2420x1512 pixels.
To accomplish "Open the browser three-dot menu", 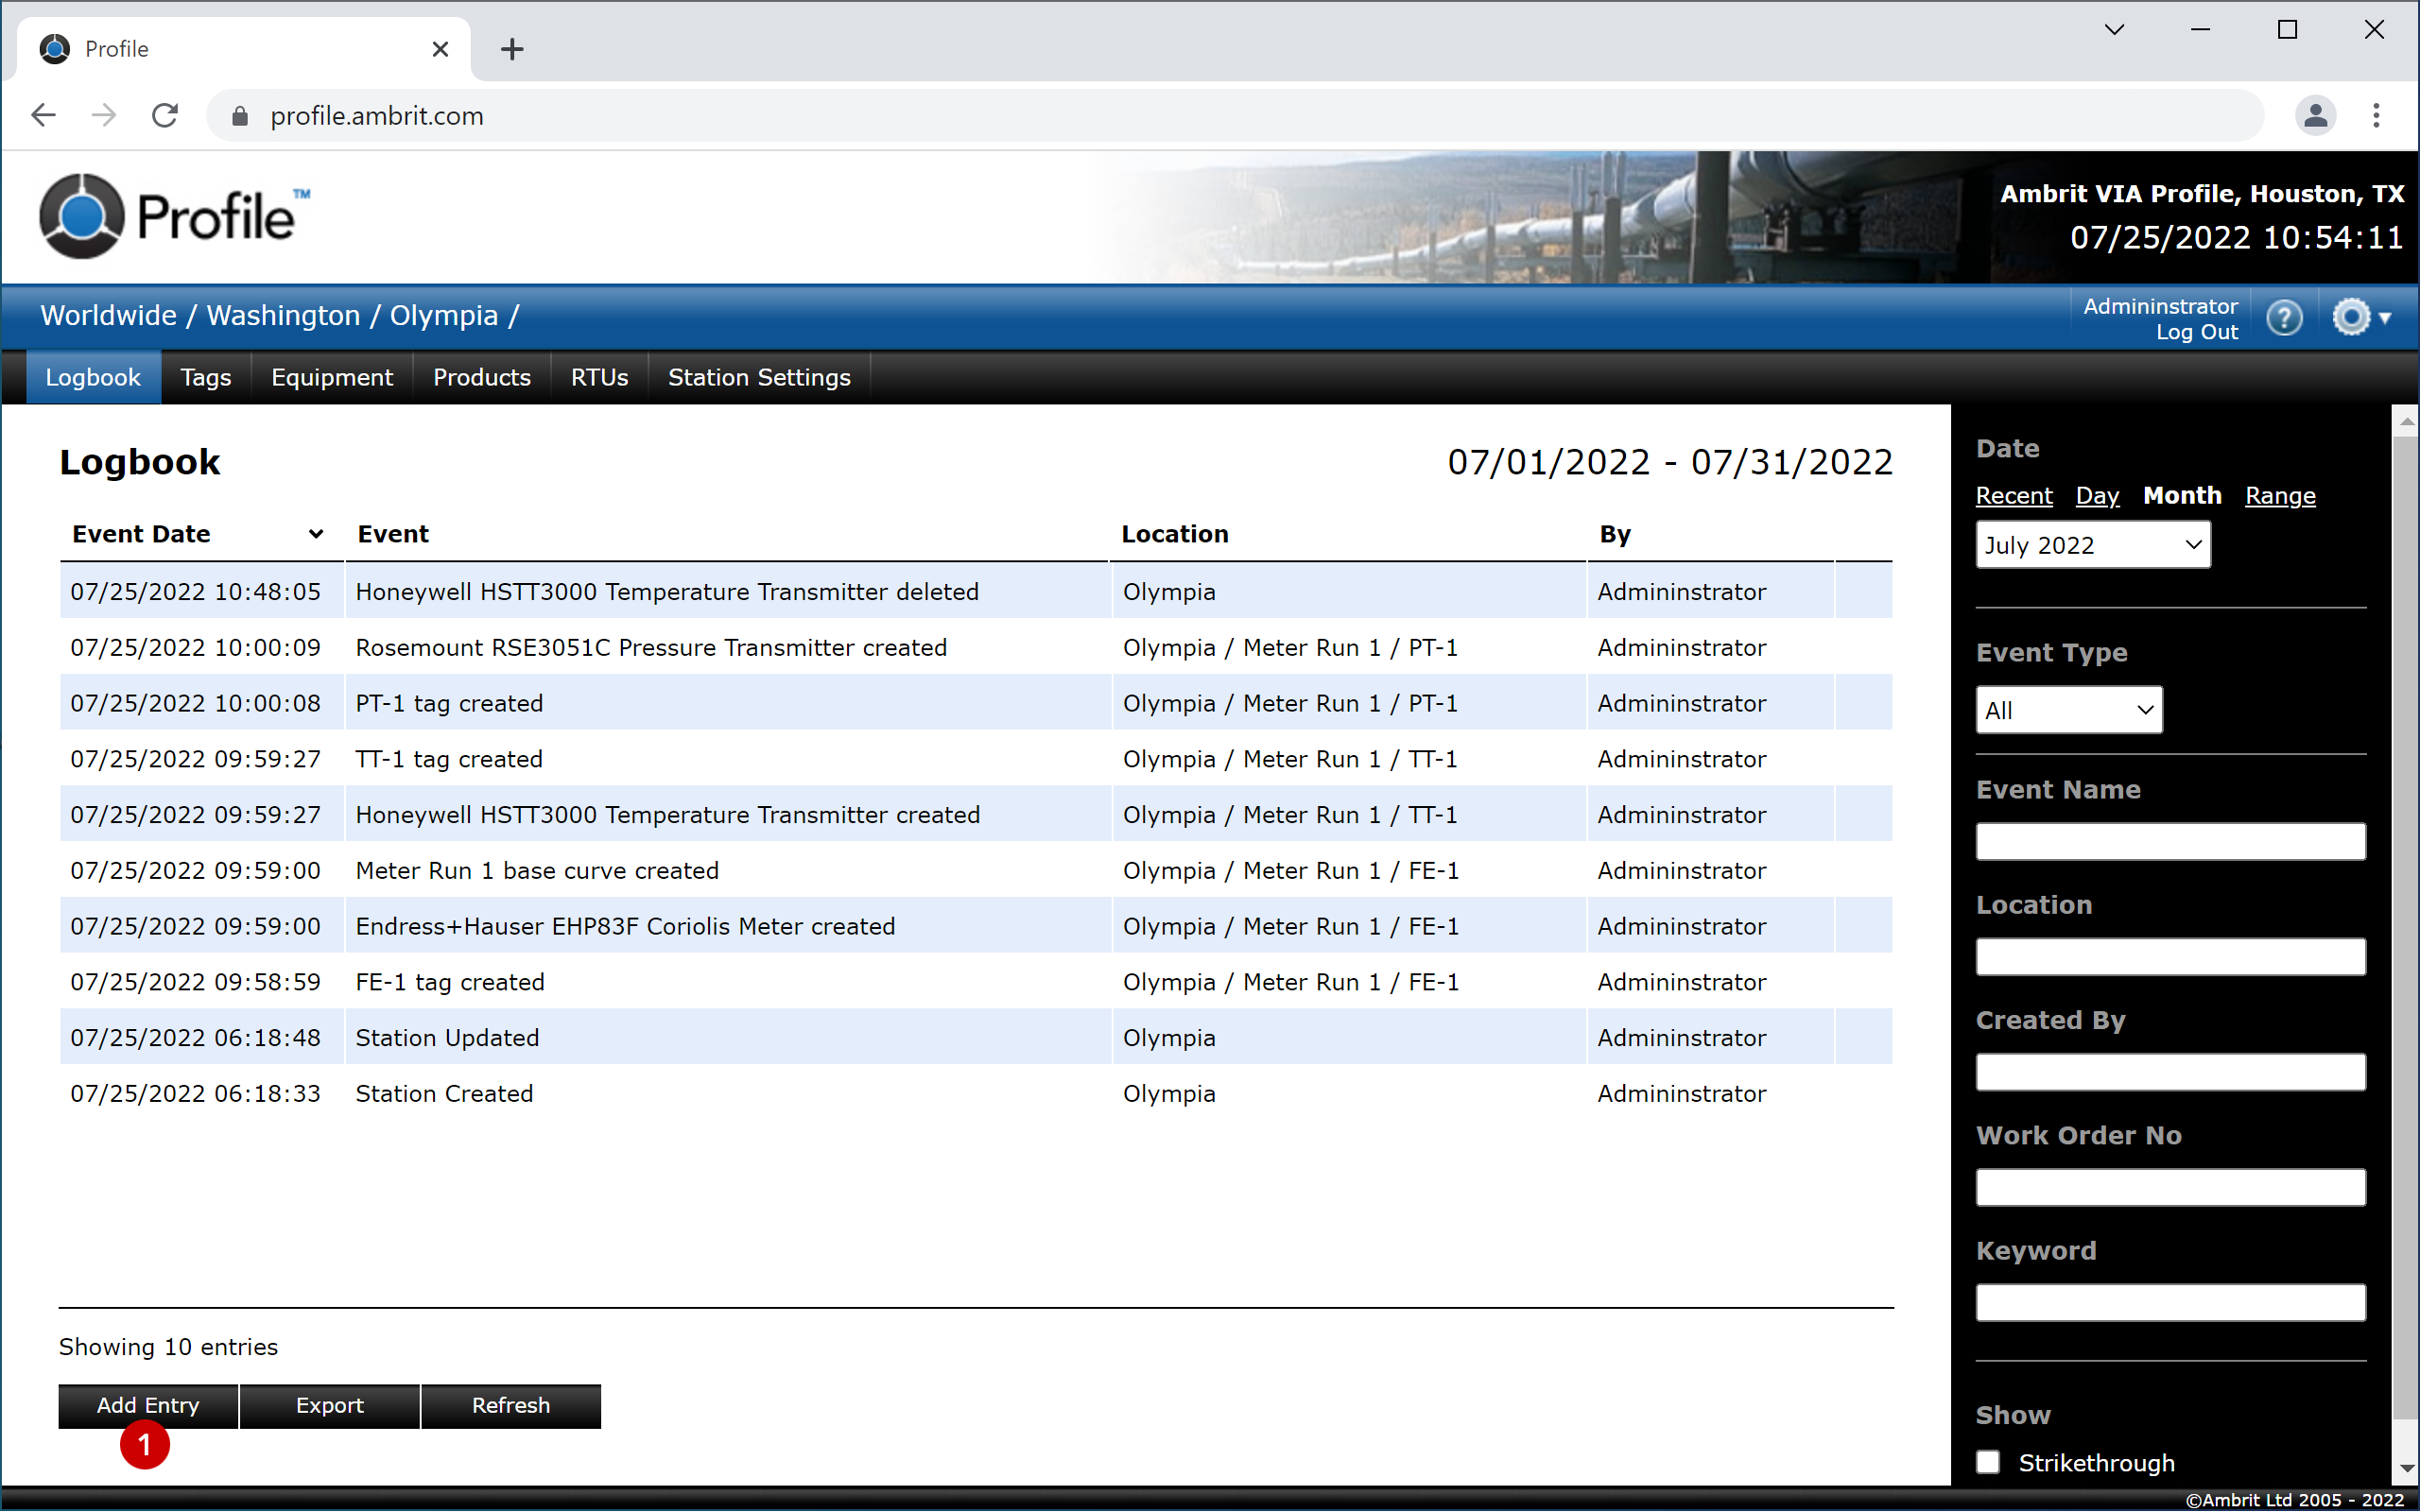I will (2376, 116).
